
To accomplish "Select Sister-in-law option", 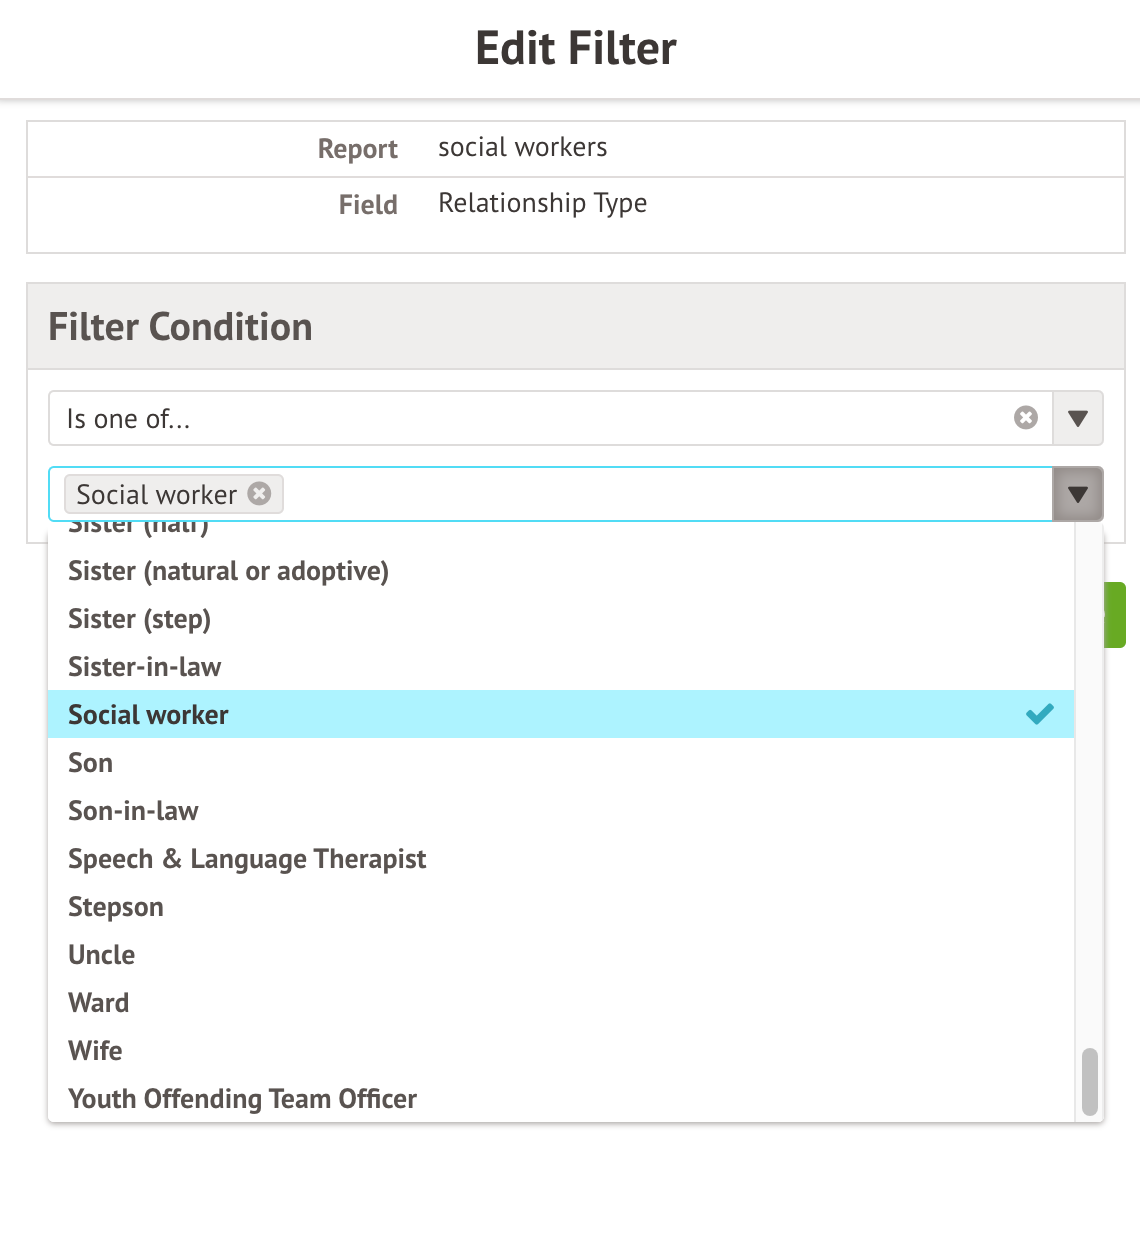I will point(144,667).
